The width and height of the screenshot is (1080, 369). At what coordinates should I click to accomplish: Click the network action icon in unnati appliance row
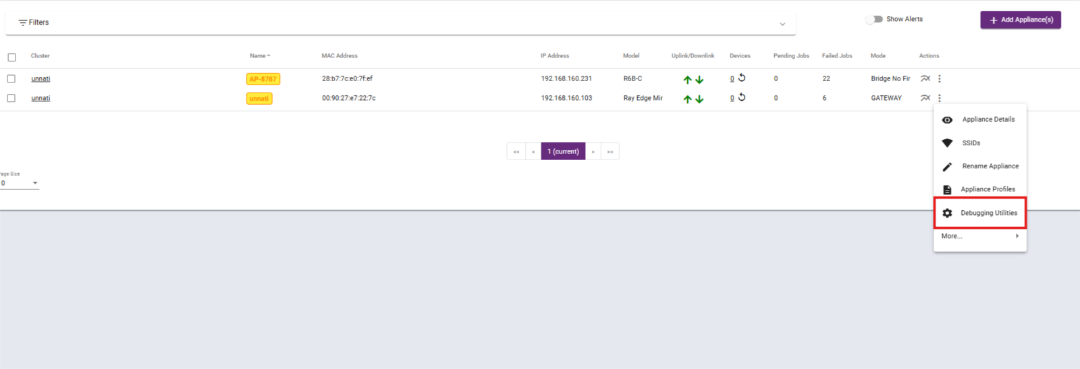click(925, 98)
